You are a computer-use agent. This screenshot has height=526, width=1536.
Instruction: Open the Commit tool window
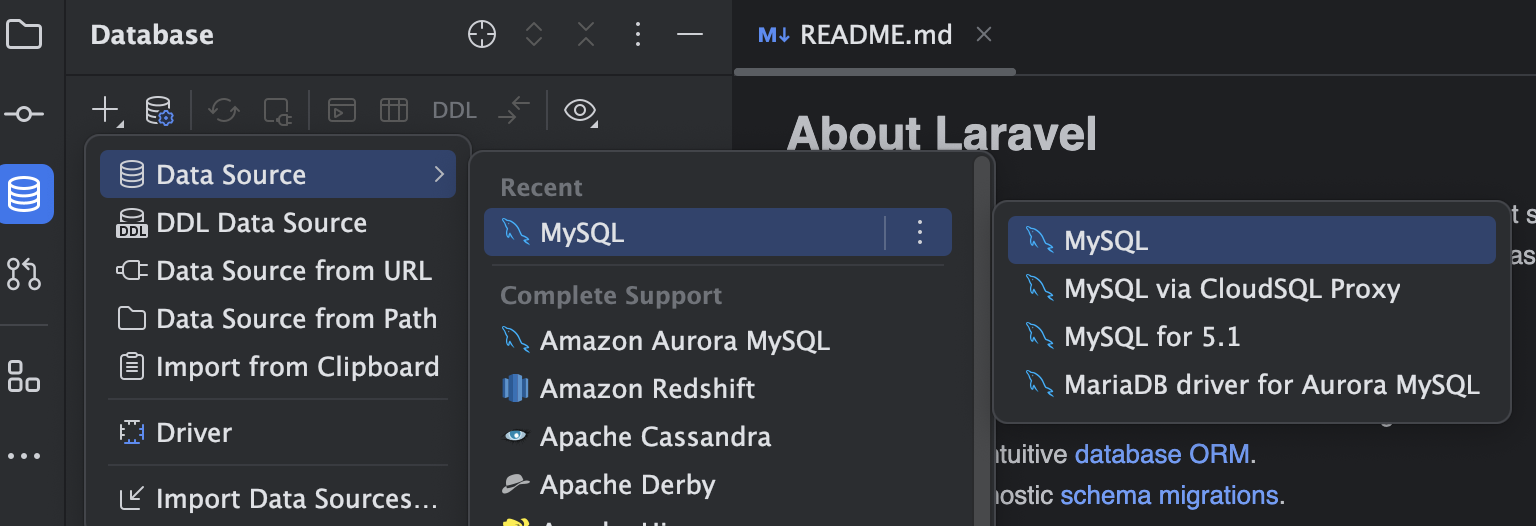(x=24, y=114)
